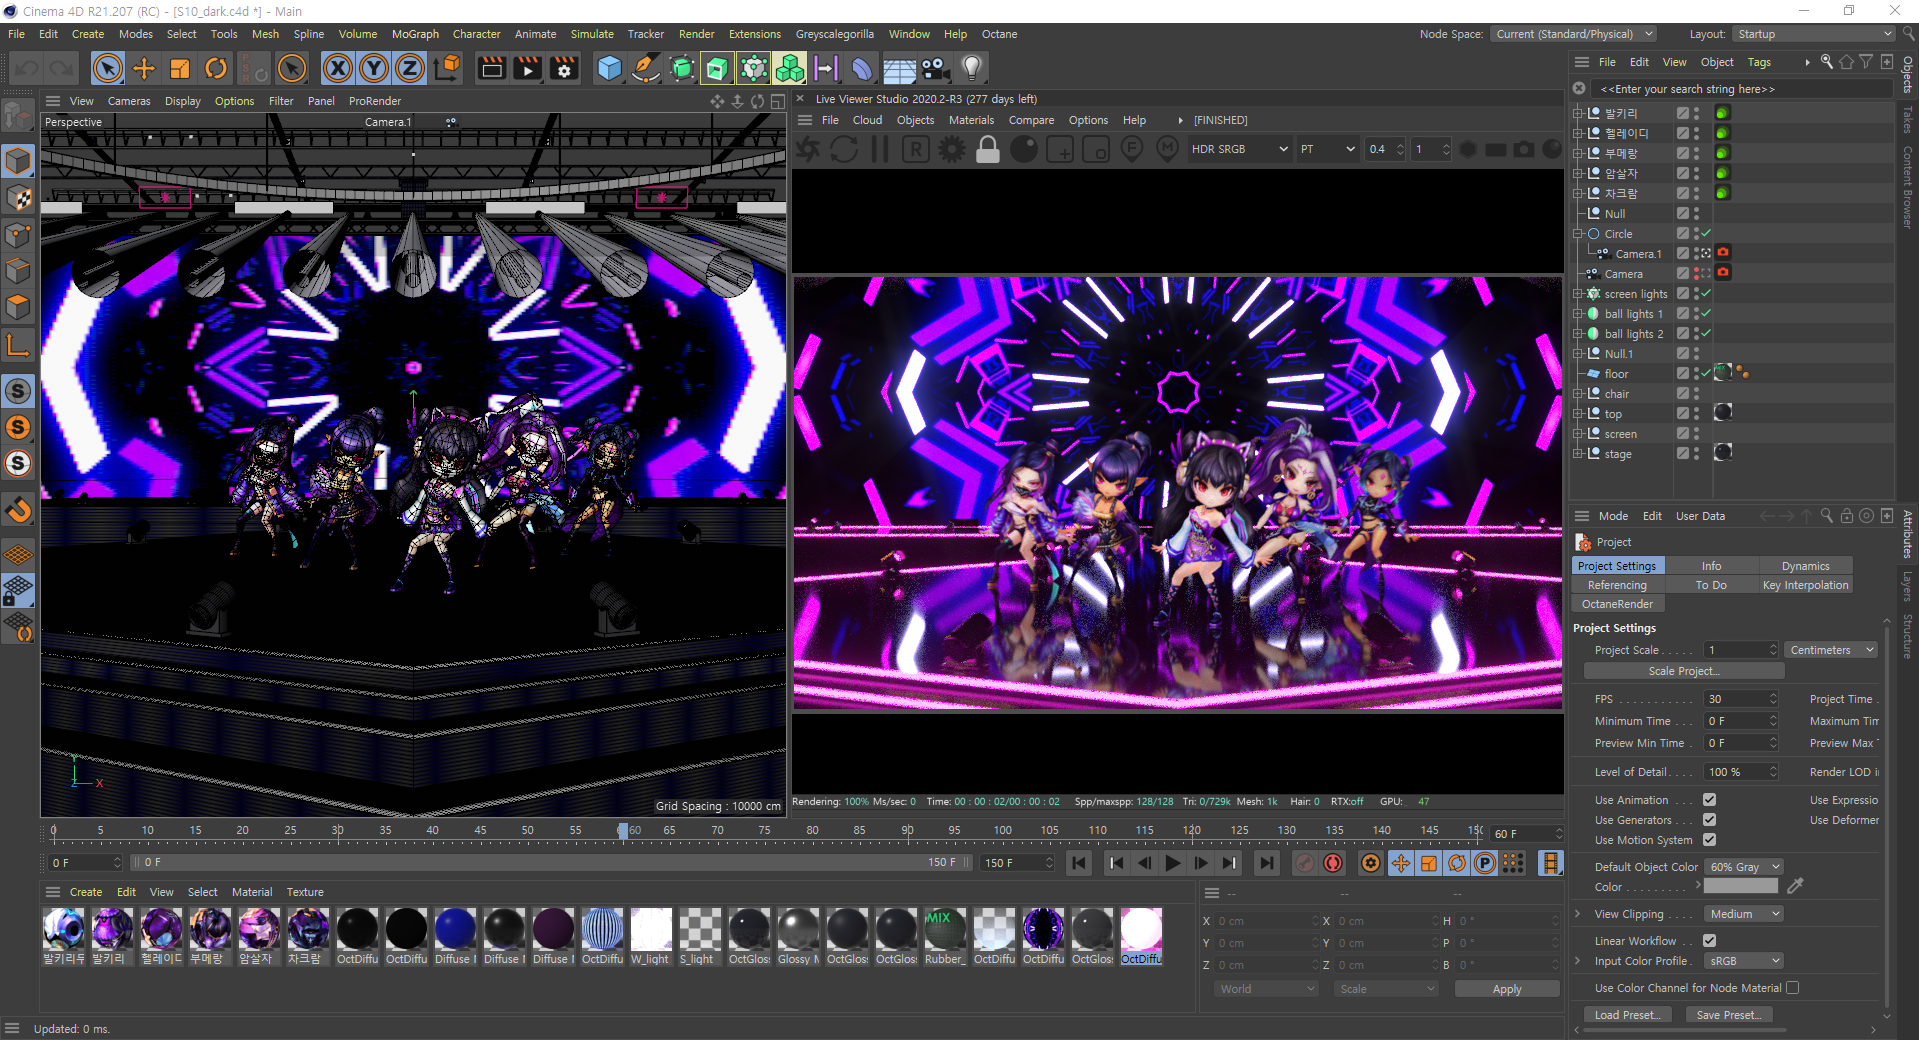Click project Color swatch
Image resolution: width=1919 pixels, height=1040 pixels.
coord(1741,886)
